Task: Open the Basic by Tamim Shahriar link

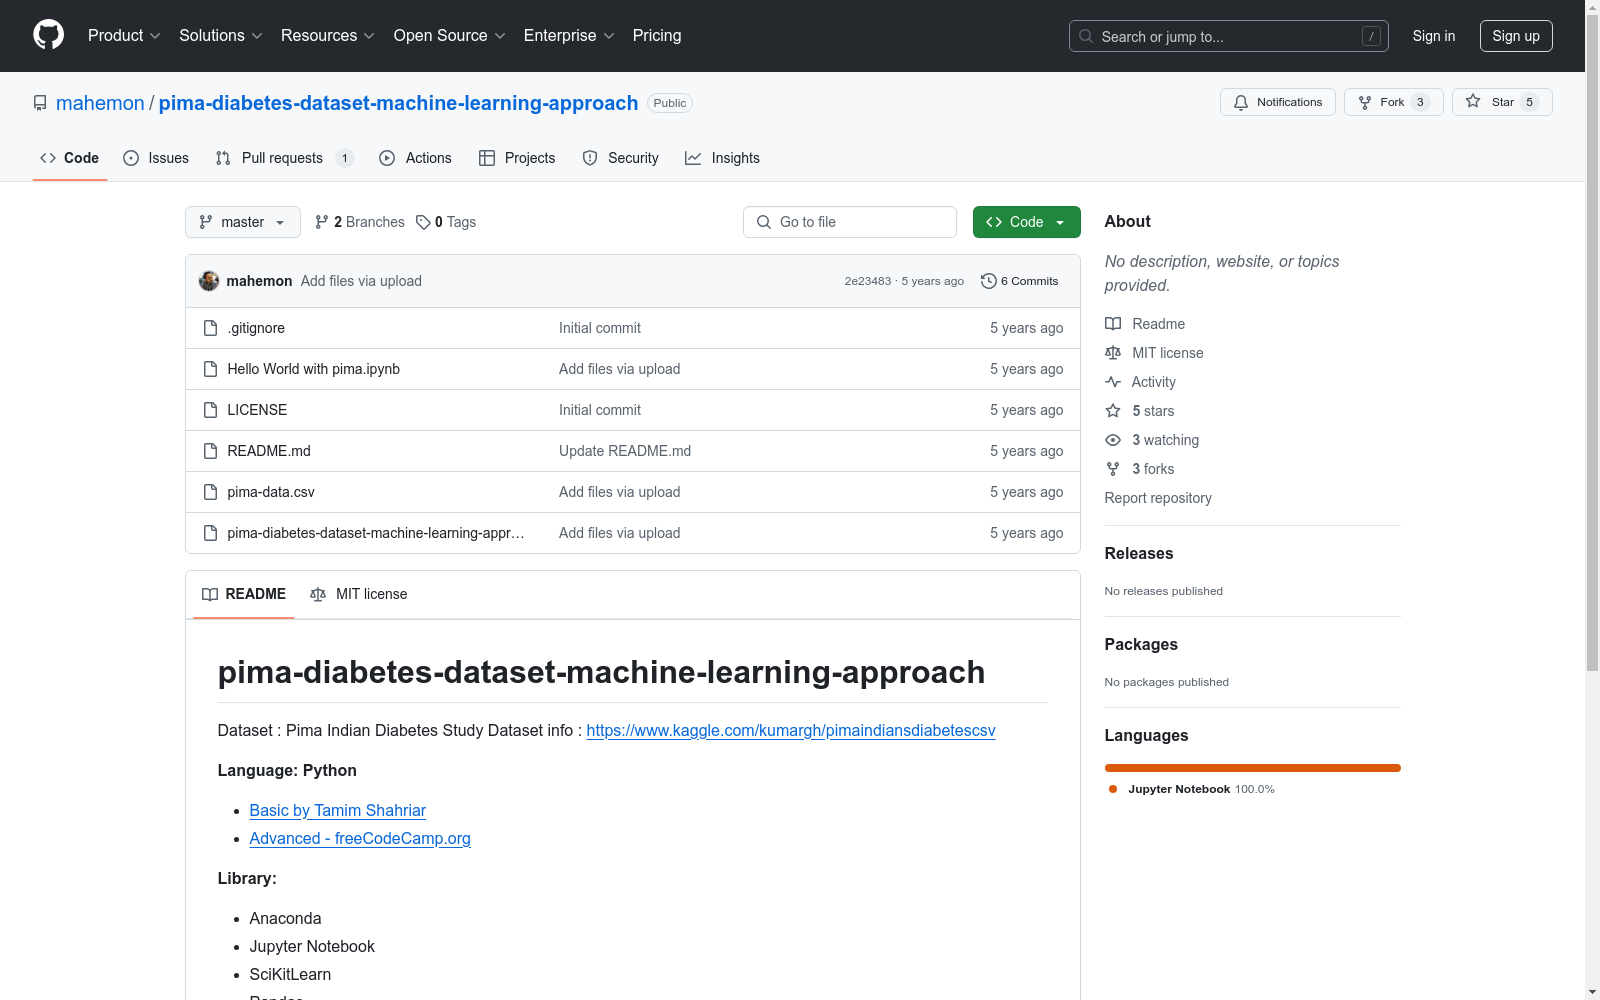Action: (338, 810)
